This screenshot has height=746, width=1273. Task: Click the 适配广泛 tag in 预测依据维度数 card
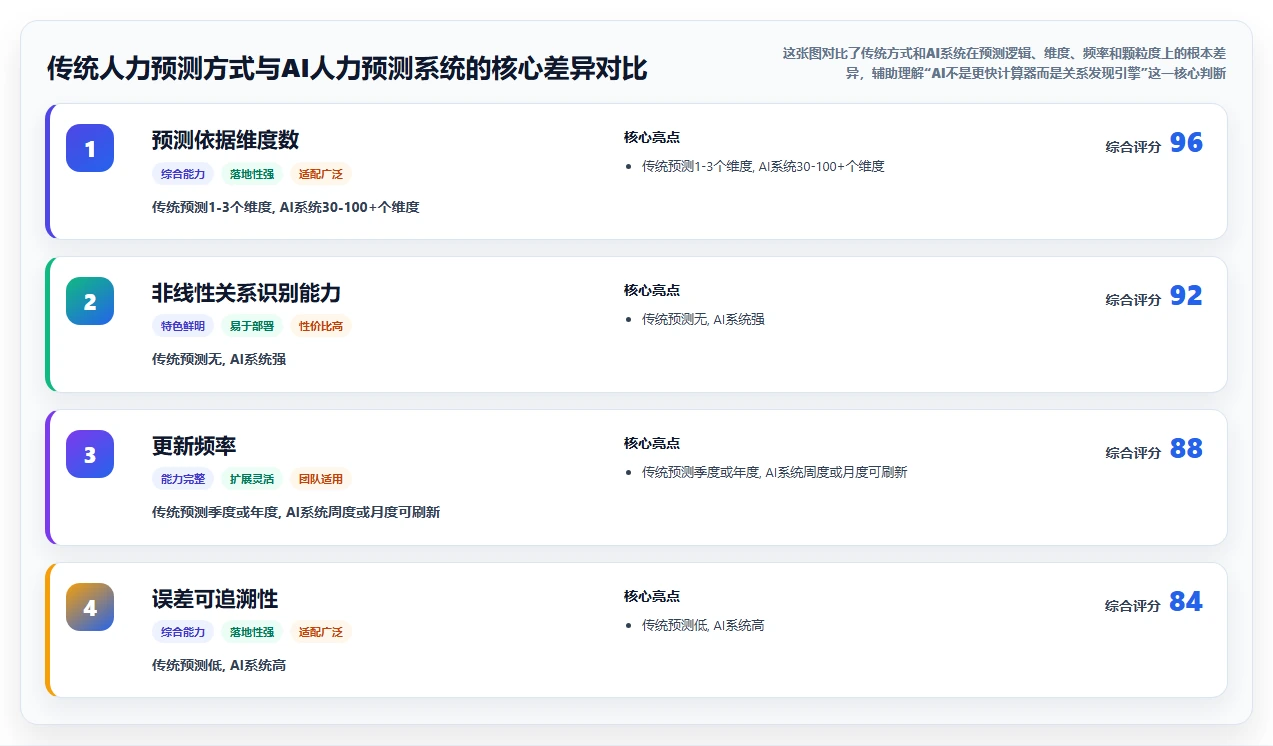tap(321, 173)
